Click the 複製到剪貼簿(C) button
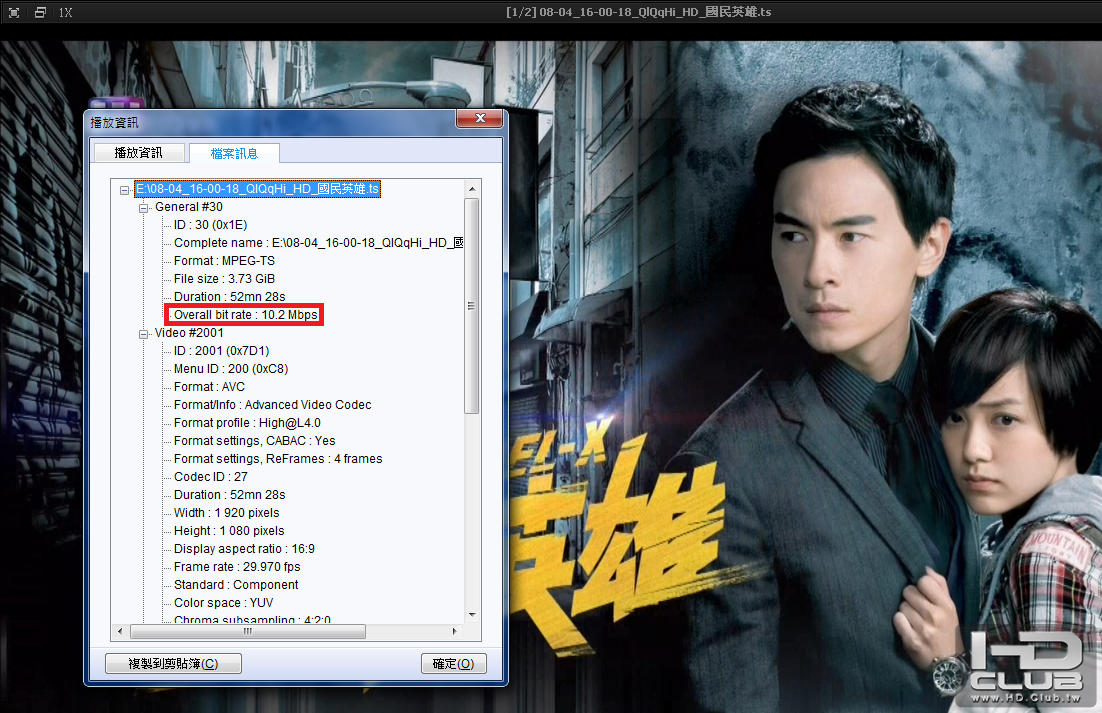The image size is (1102, 713). click(173, 663)
